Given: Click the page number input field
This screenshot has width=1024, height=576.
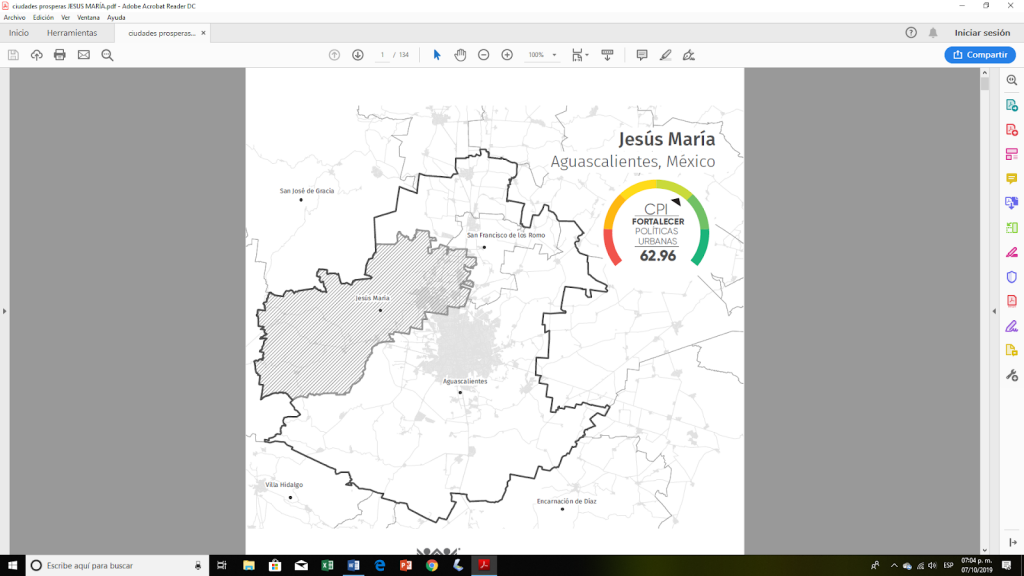Looking at the screenshot, I should tap(383, 55).
